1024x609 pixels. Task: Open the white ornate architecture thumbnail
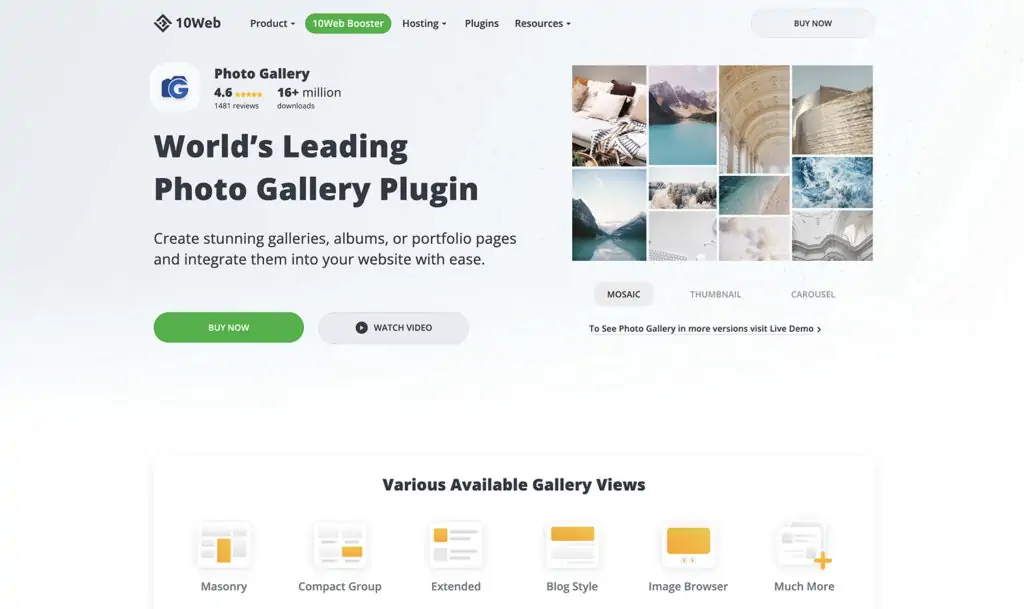point(832,236)
